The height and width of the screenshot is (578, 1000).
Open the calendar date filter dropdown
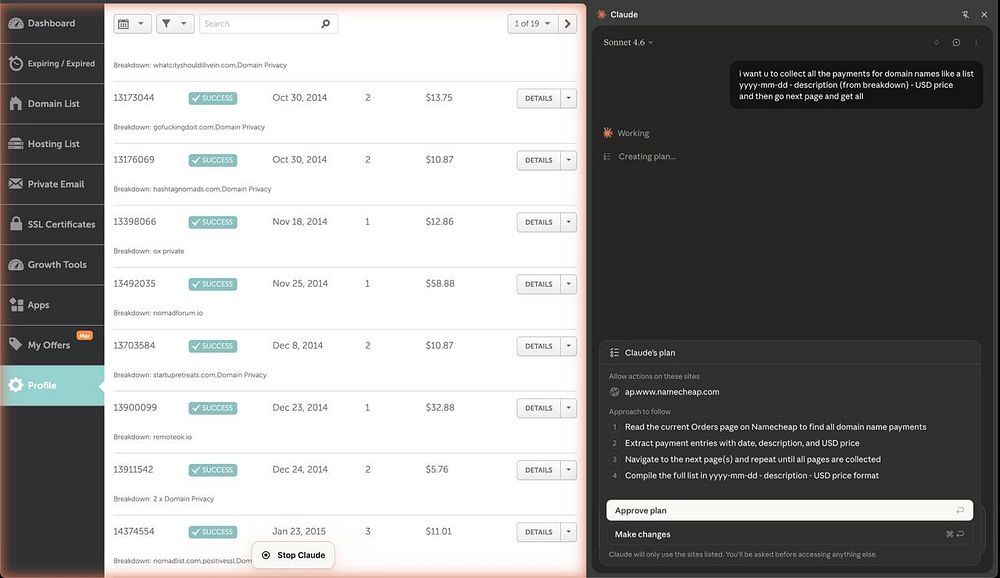coord(133,24)
